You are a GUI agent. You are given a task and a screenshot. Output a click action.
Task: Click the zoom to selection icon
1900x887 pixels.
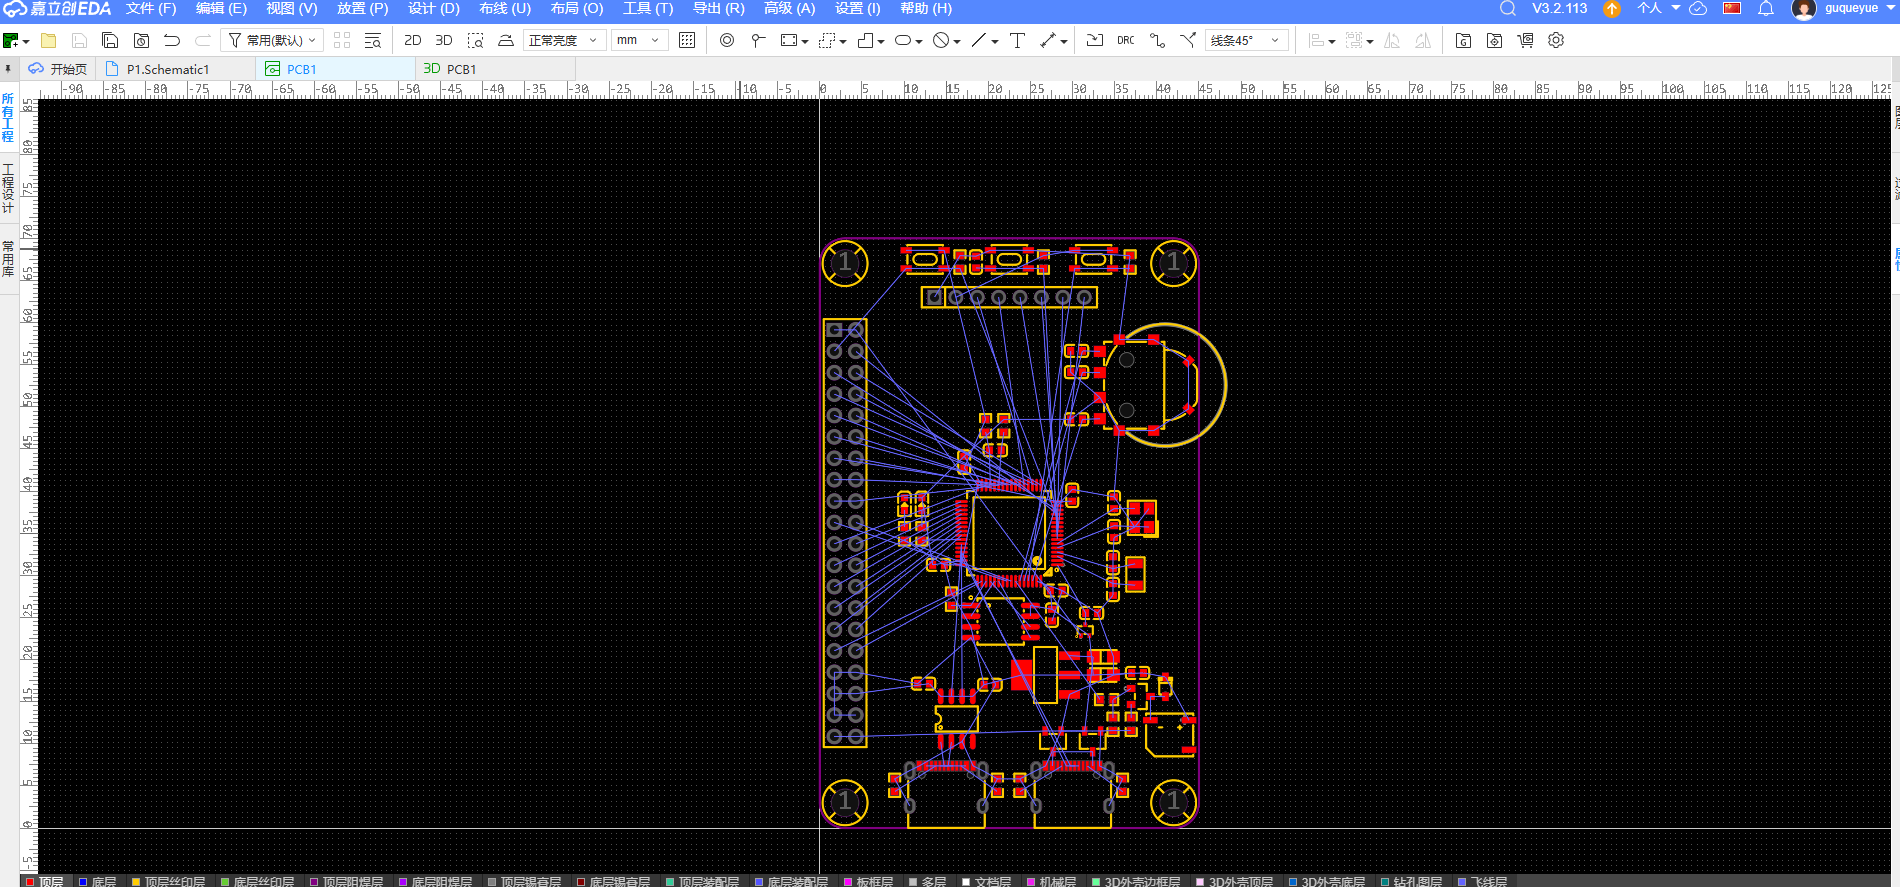(476, 41)
